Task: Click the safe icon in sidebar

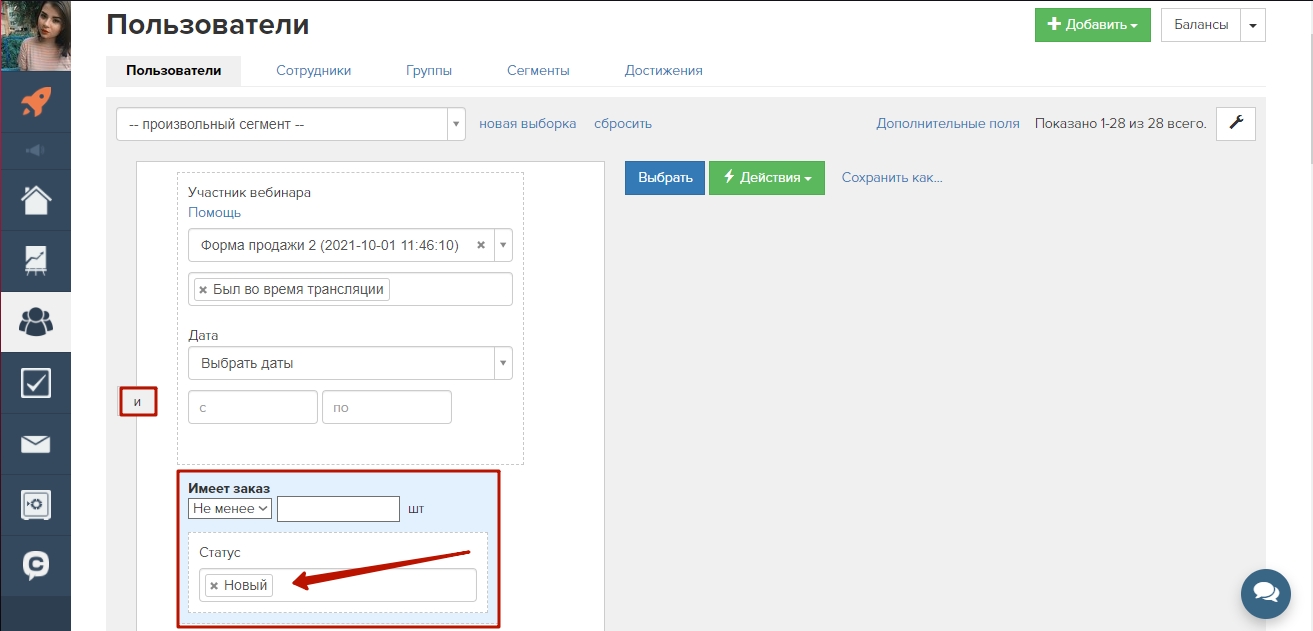Action: [x=36, y=505]
